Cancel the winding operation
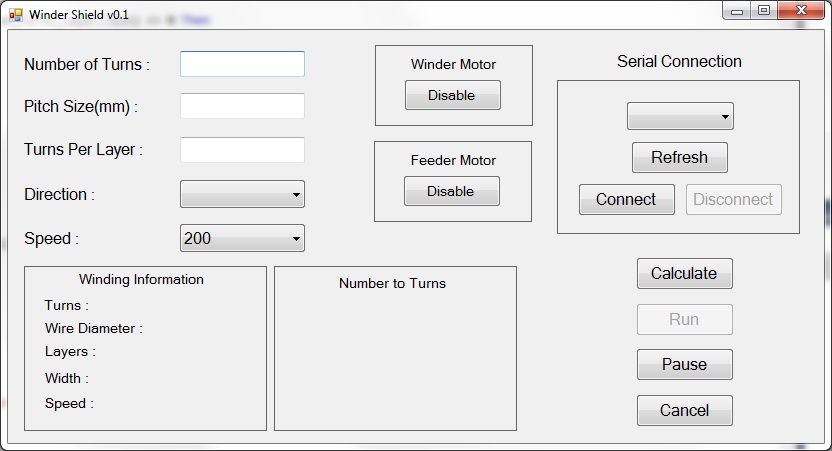This screenshot has width=832, height=451. (684, 410)
